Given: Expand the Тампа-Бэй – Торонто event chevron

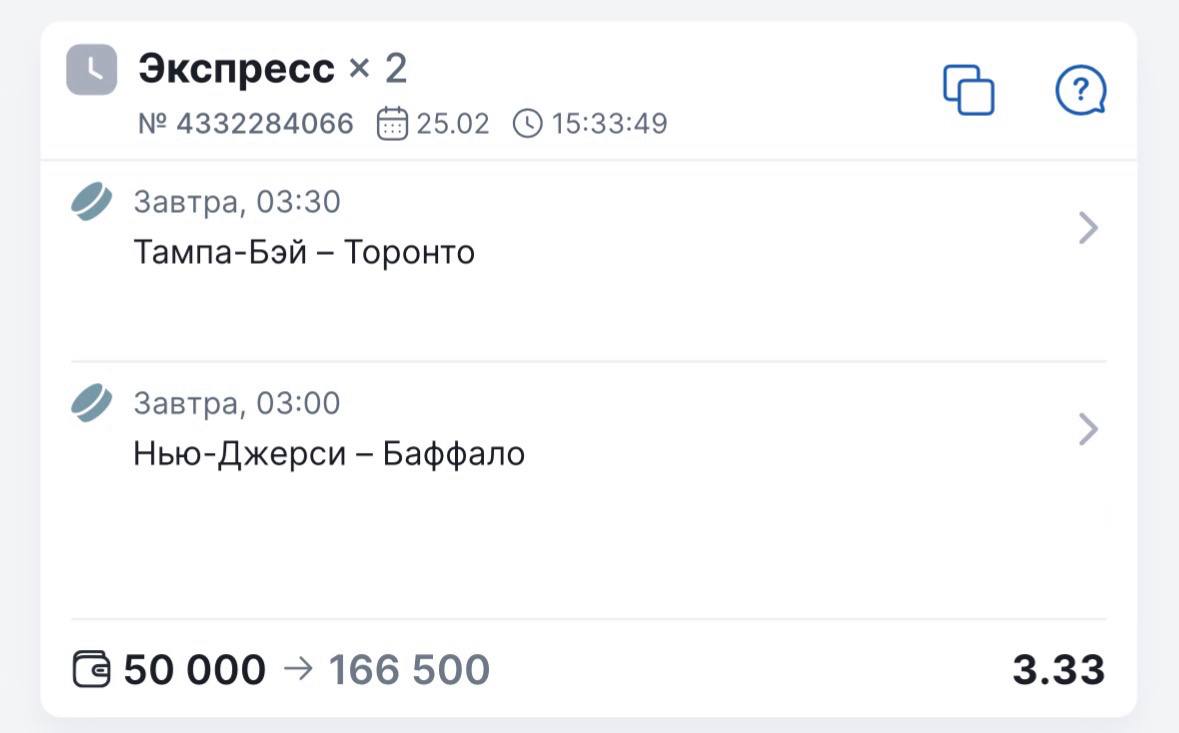Looking at the screenshot, I should click(1089, 229).
